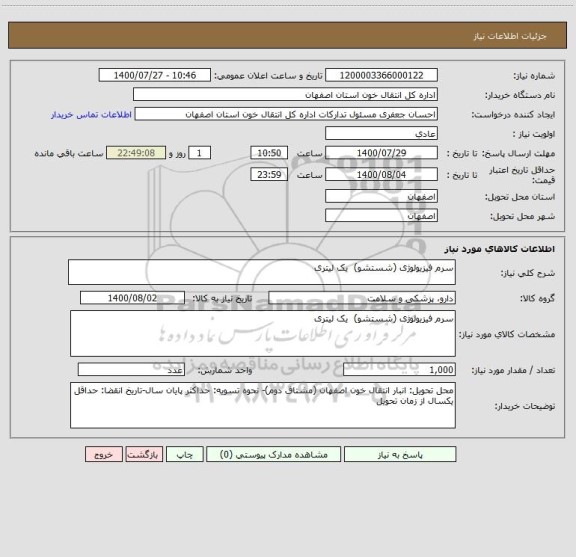
Task: Click label تاریخ و ساعت اعلان عمومی
Action: (269, 76)
